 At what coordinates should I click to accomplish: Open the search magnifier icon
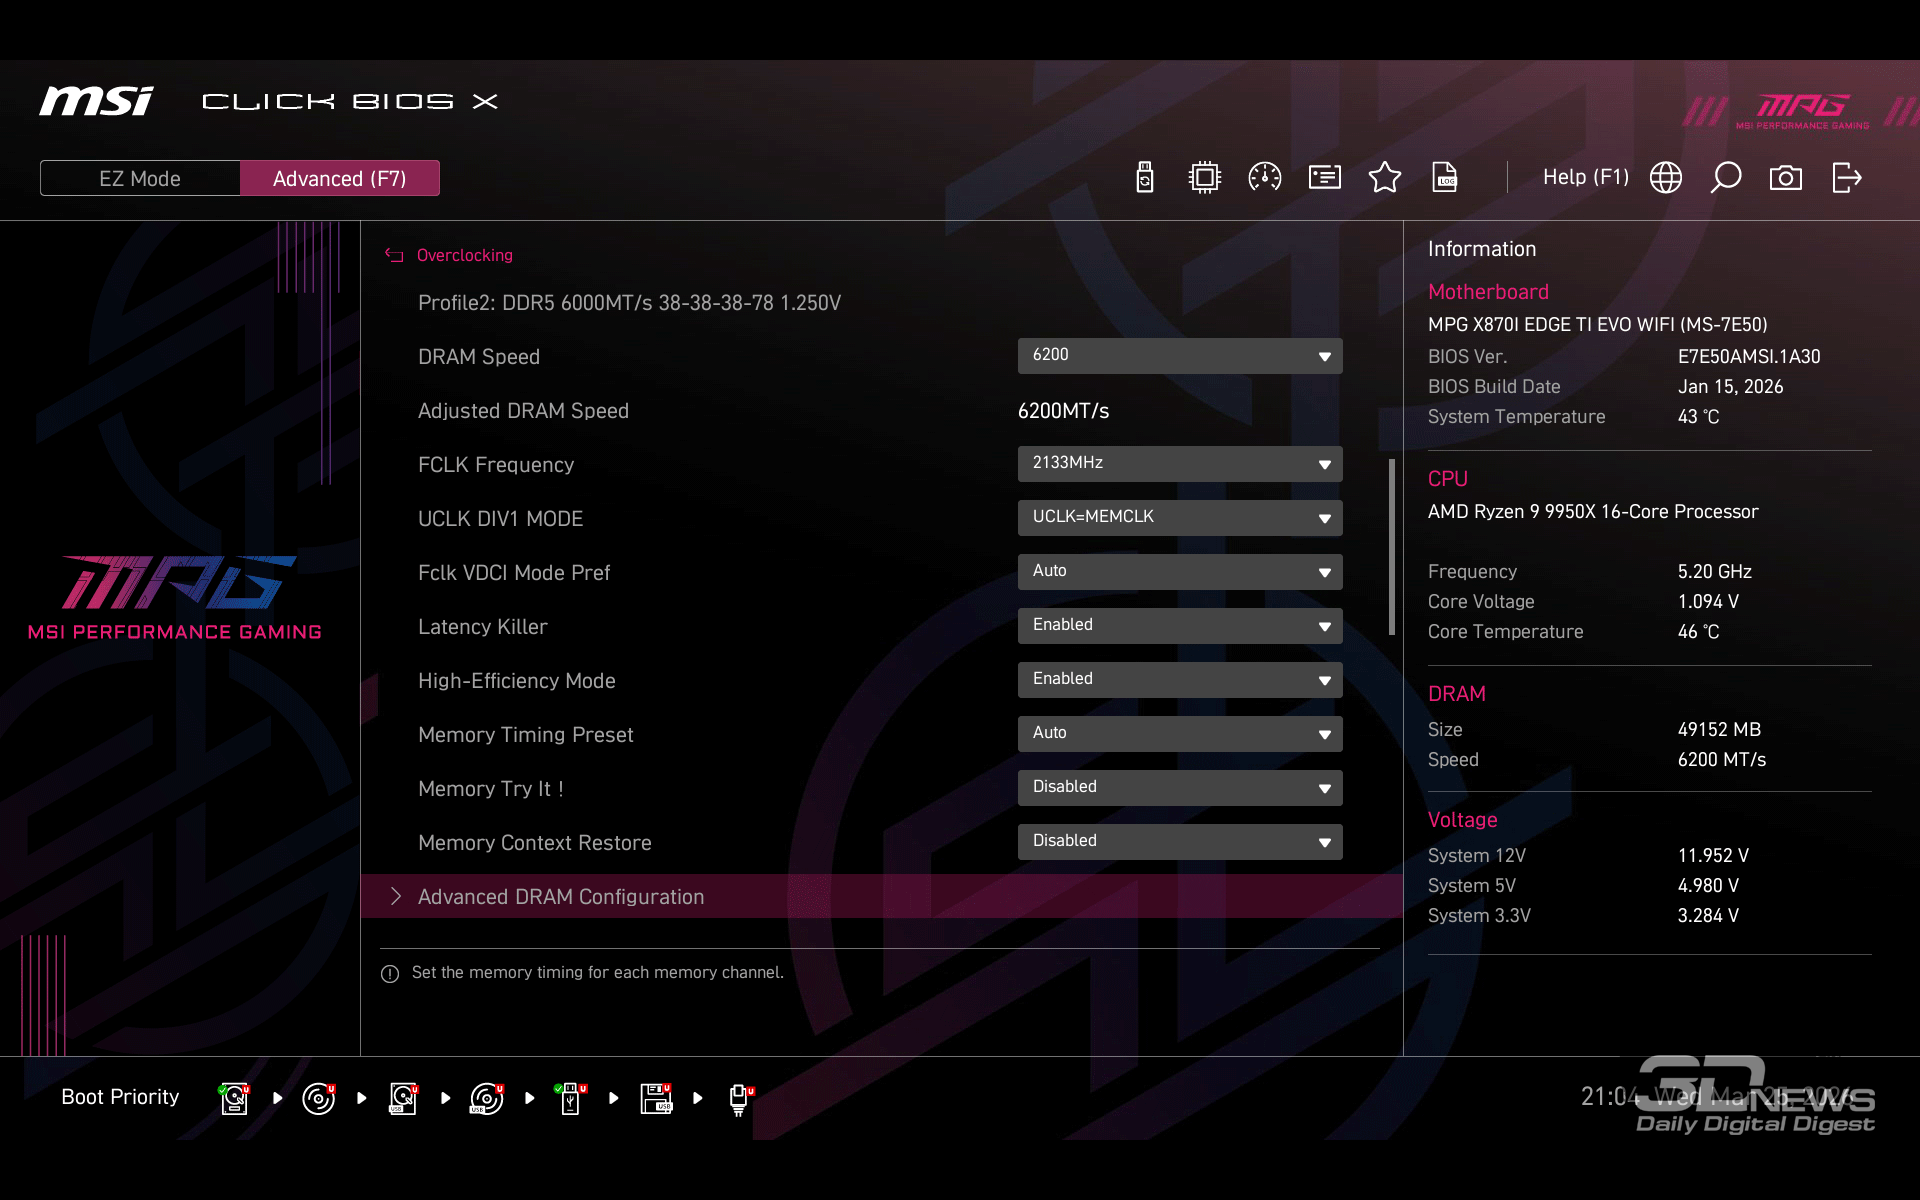pos(1726,178)
